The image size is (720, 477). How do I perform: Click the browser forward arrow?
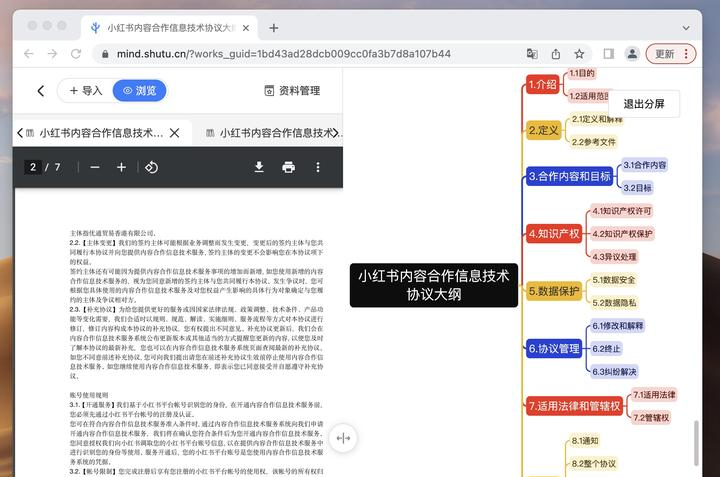(x=52, y=54)
